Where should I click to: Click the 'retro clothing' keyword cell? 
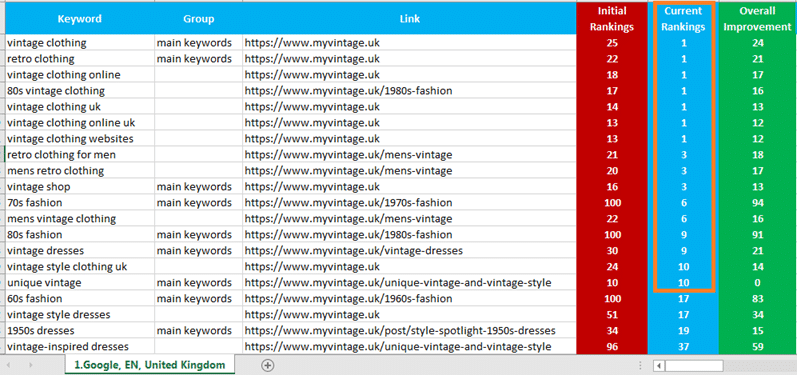[x=80, y=58]
